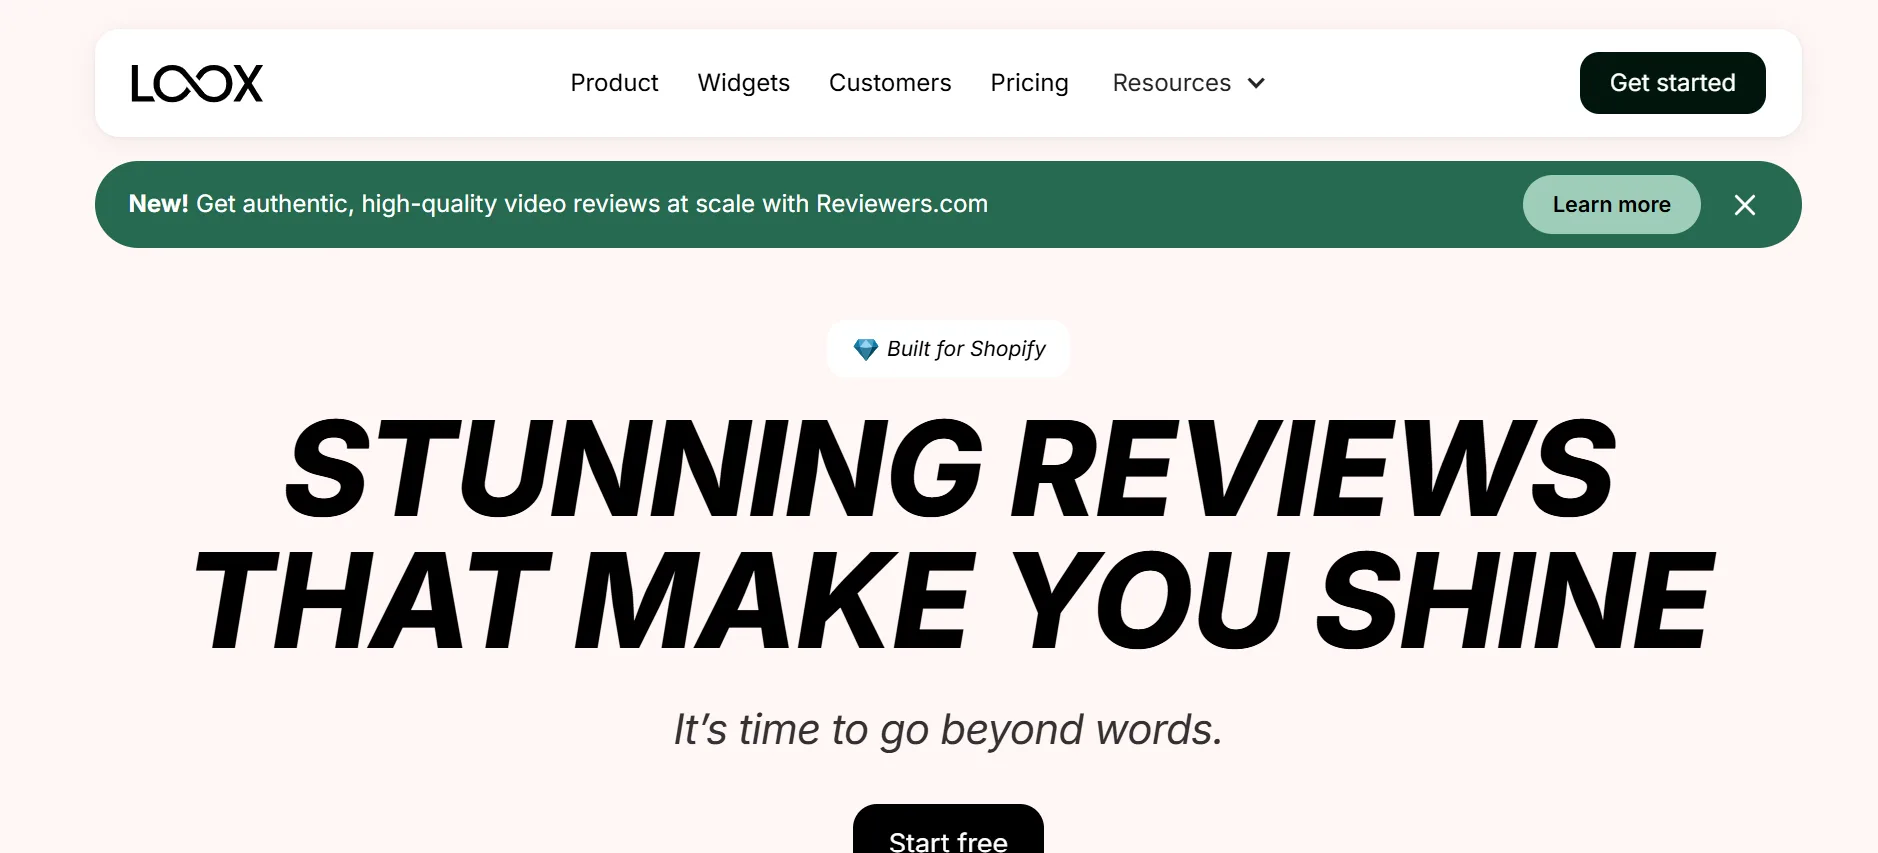The image size is (1878, 853).
Task: Click the 'New! Get authentic' banner text
Action: tap(558, 204)
